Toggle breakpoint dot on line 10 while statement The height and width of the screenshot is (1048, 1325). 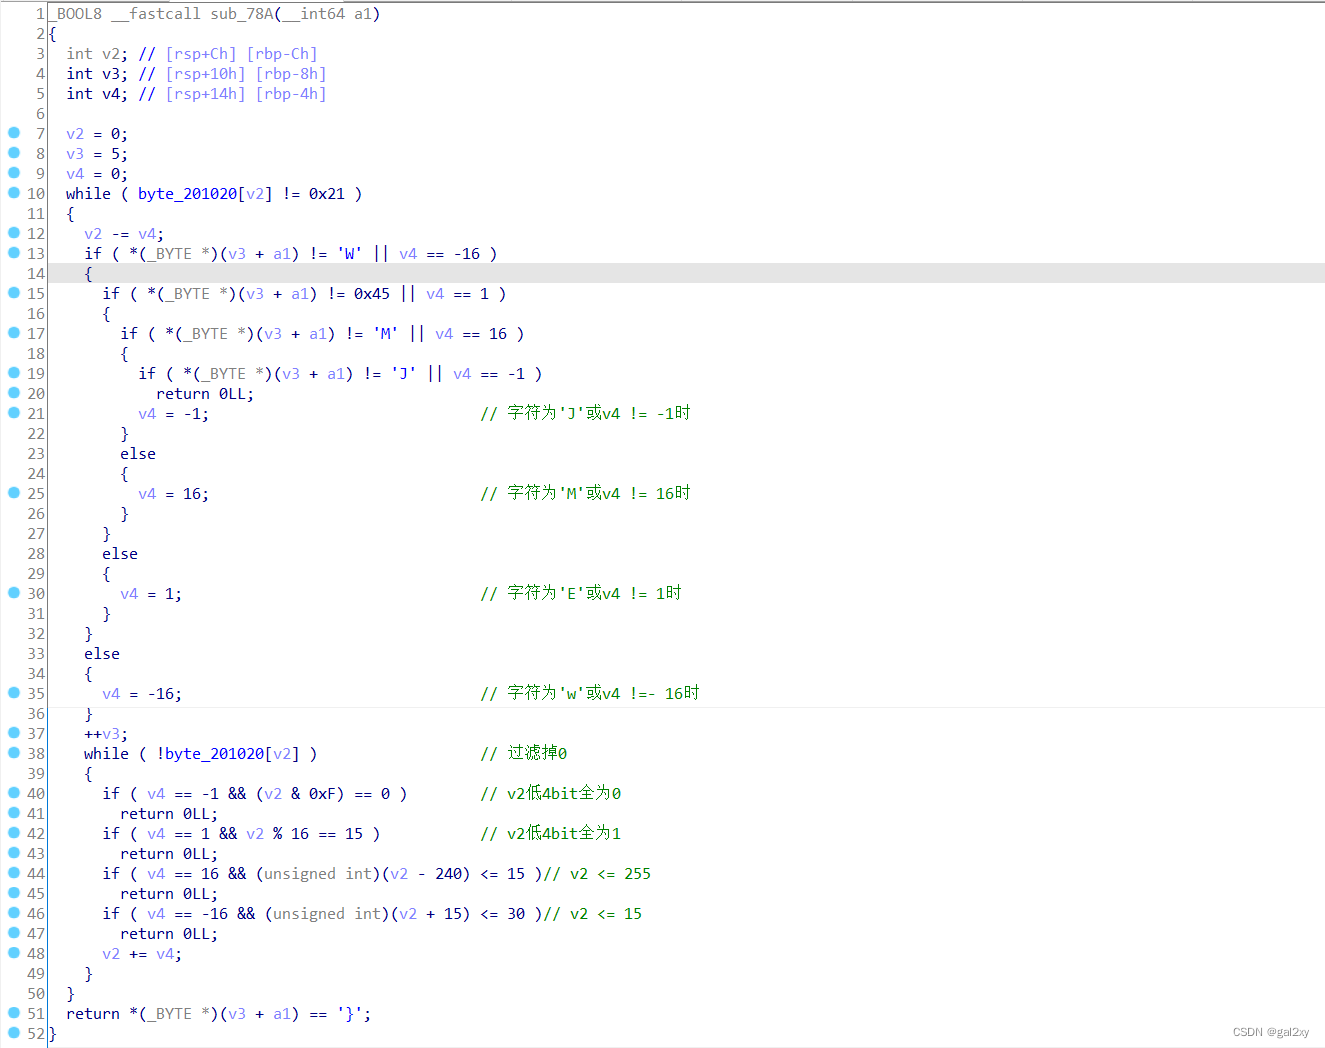[x=14, y=192]
